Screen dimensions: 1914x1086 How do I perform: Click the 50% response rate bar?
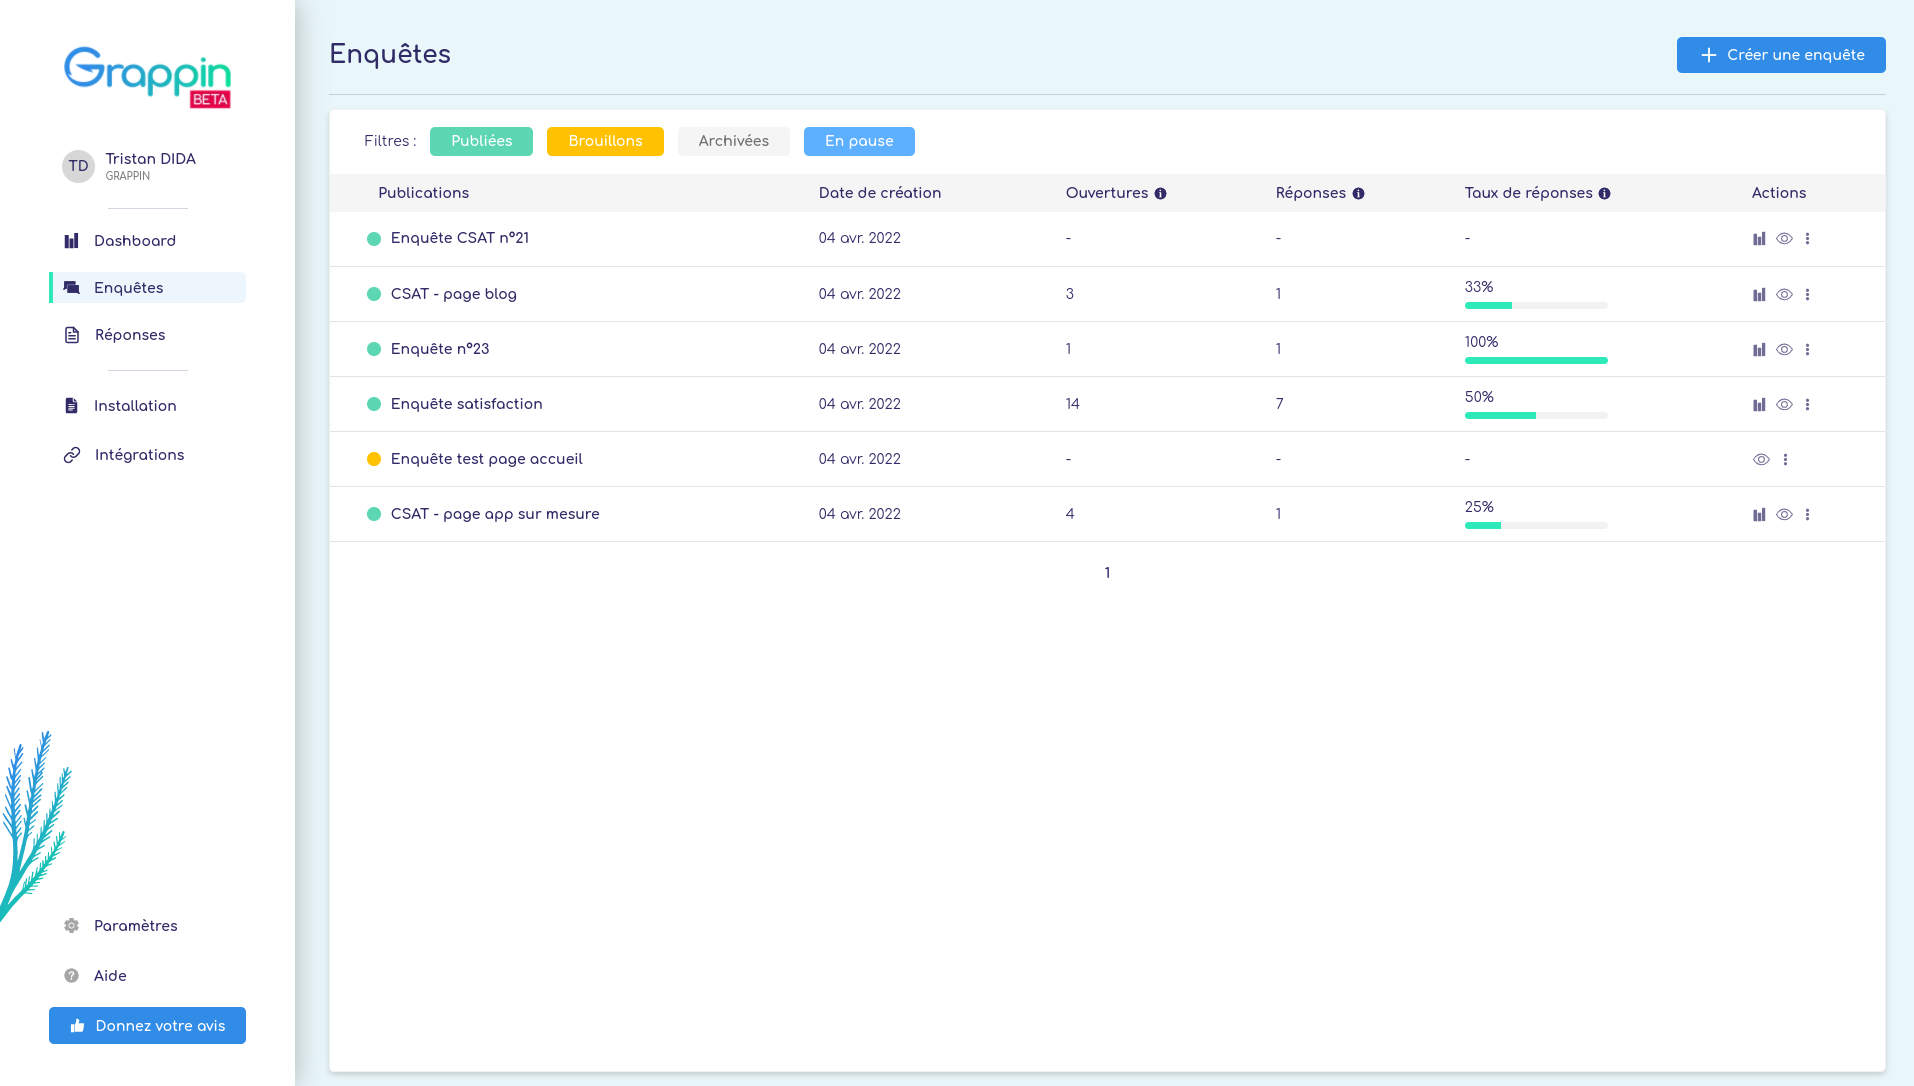point(1536,416)
